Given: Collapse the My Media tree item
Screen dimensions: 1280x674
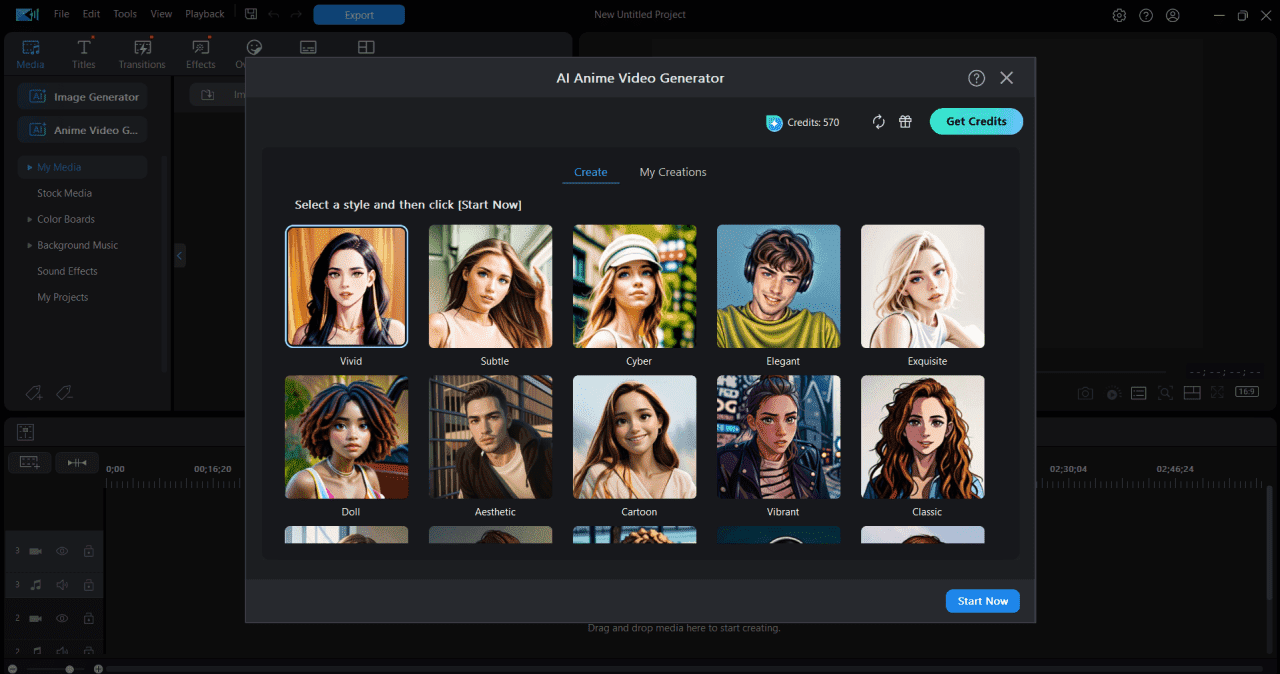Looking at the screenshot, I should [30, 167].
